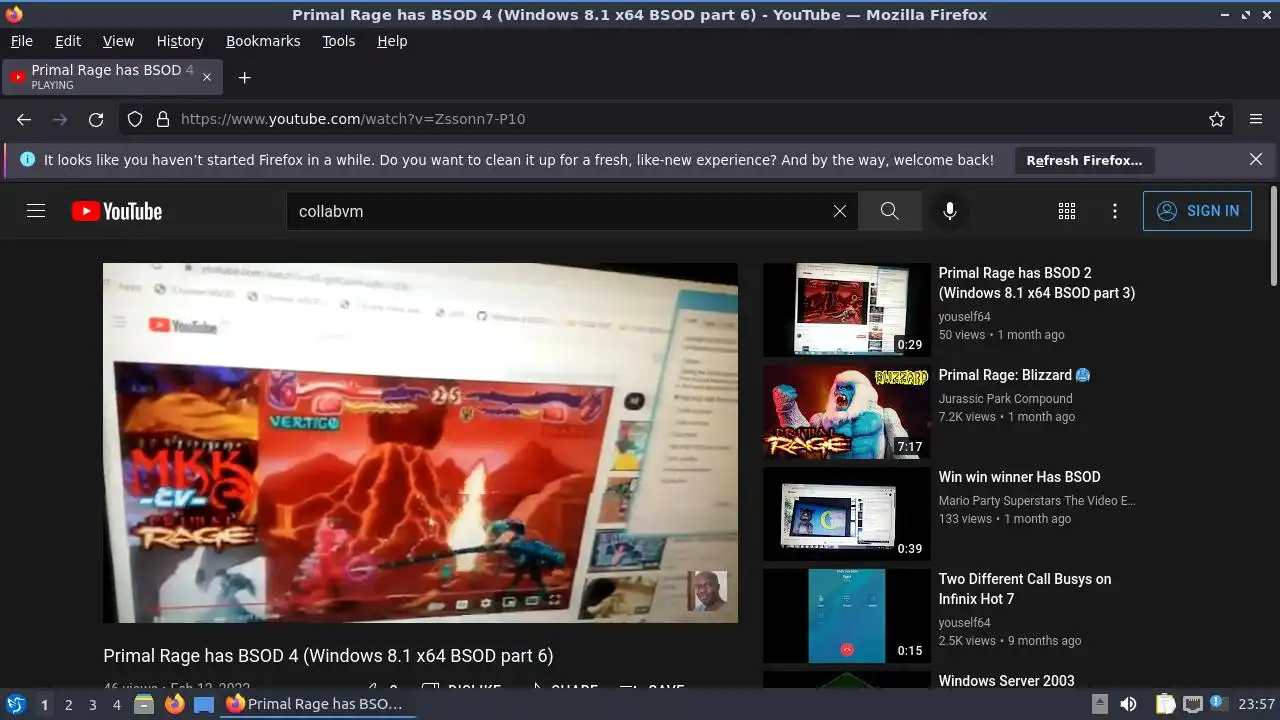Select the Primal Rage has BSOD 4 browser tab
The image size is (1280, 720).
(112, 77)
